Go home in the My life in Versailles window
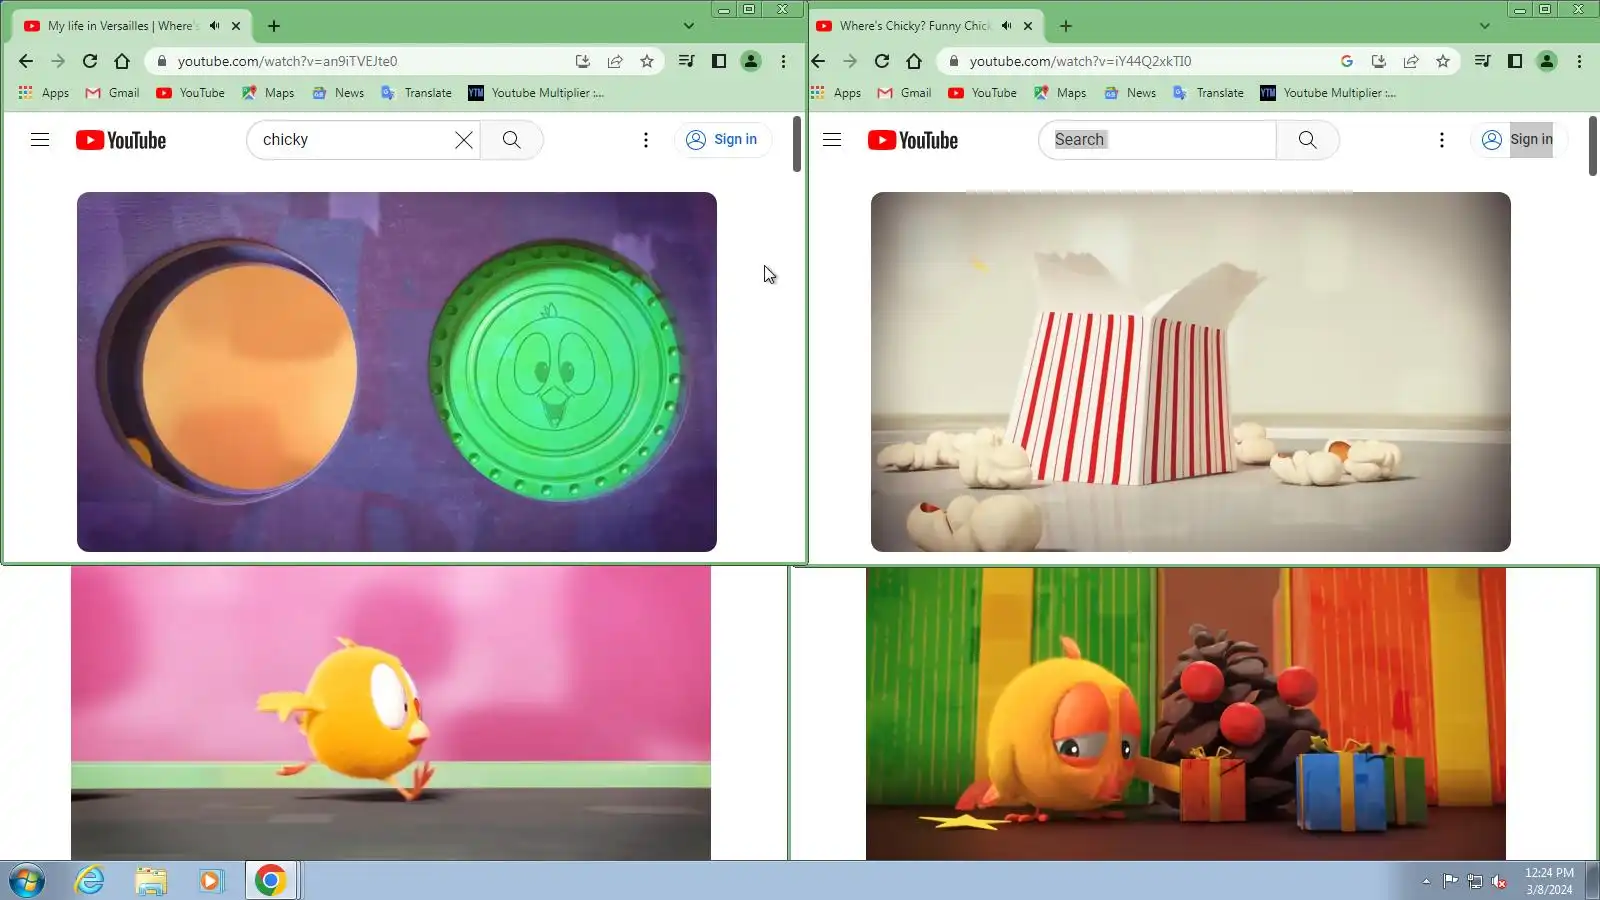Viewport: 1600px width, 900px height. point(122,61)
